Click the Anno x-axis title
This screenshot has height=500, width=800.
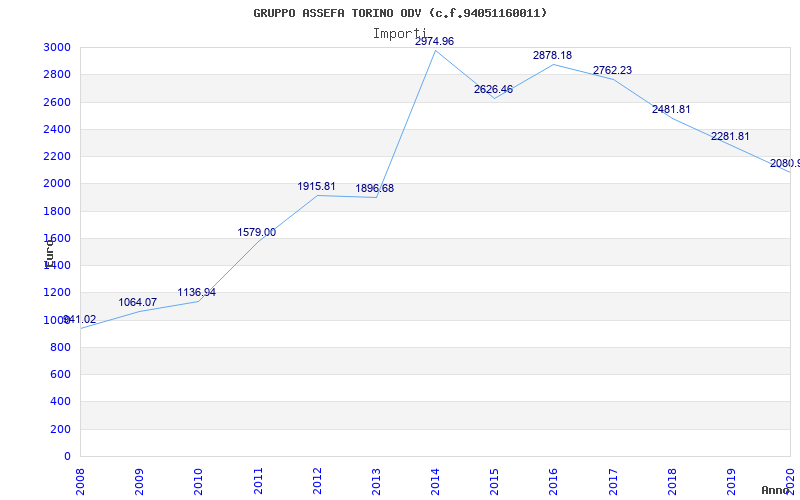pyautogui.click(x=776, y=490)
